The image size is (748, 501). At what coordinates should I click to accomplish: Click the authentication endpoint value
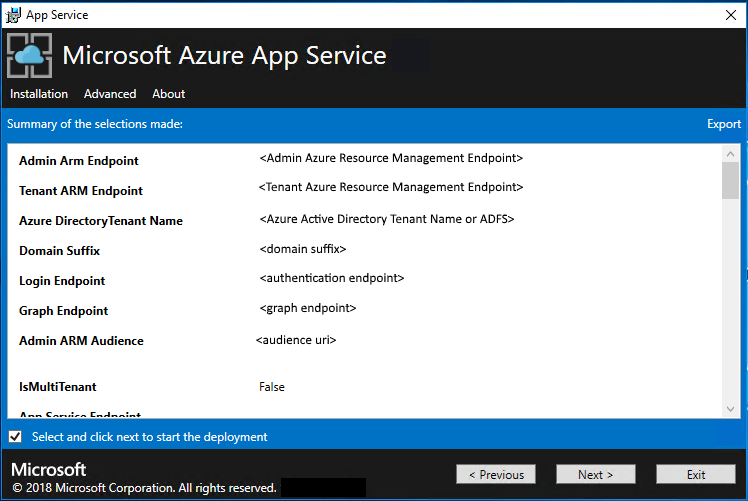pos(332,278)
